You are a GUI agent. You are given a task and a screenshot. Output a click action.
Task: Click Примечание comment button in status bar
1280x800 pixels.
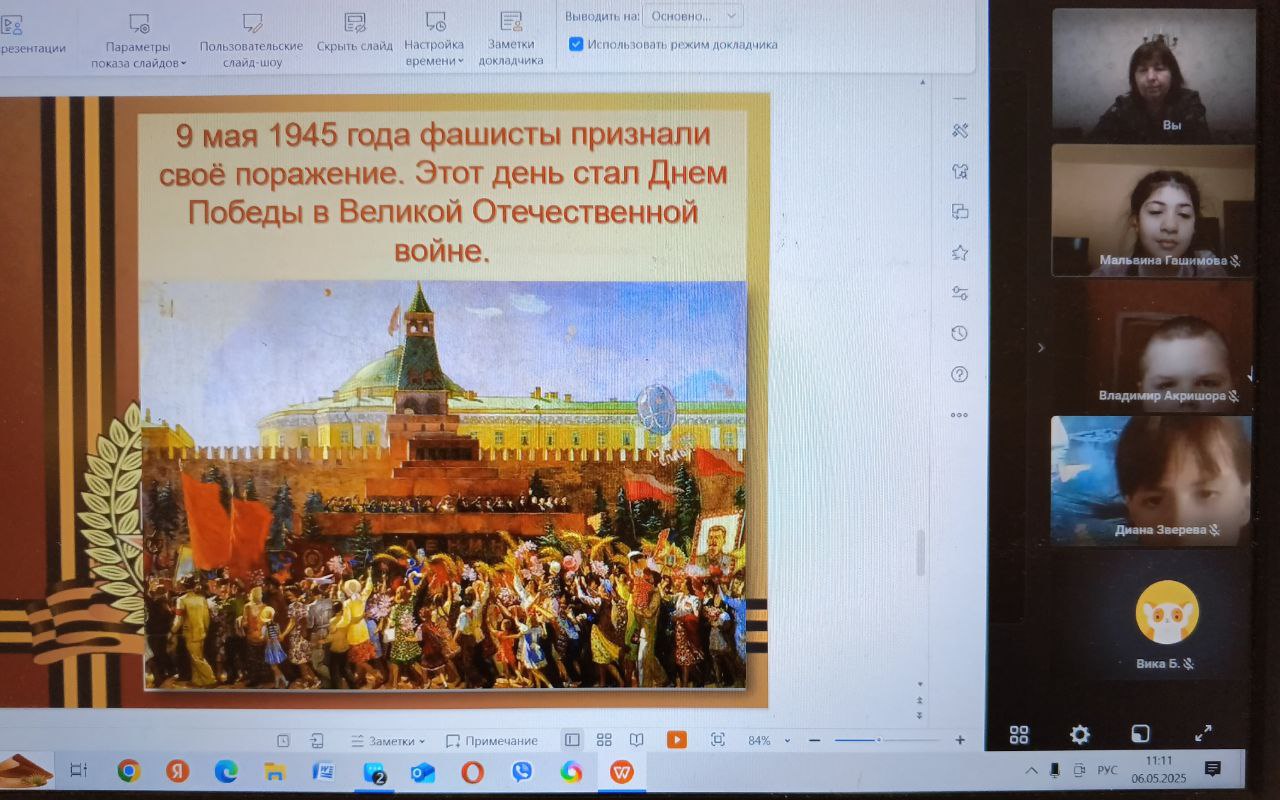pyautogui.click(x=491, y=741)
